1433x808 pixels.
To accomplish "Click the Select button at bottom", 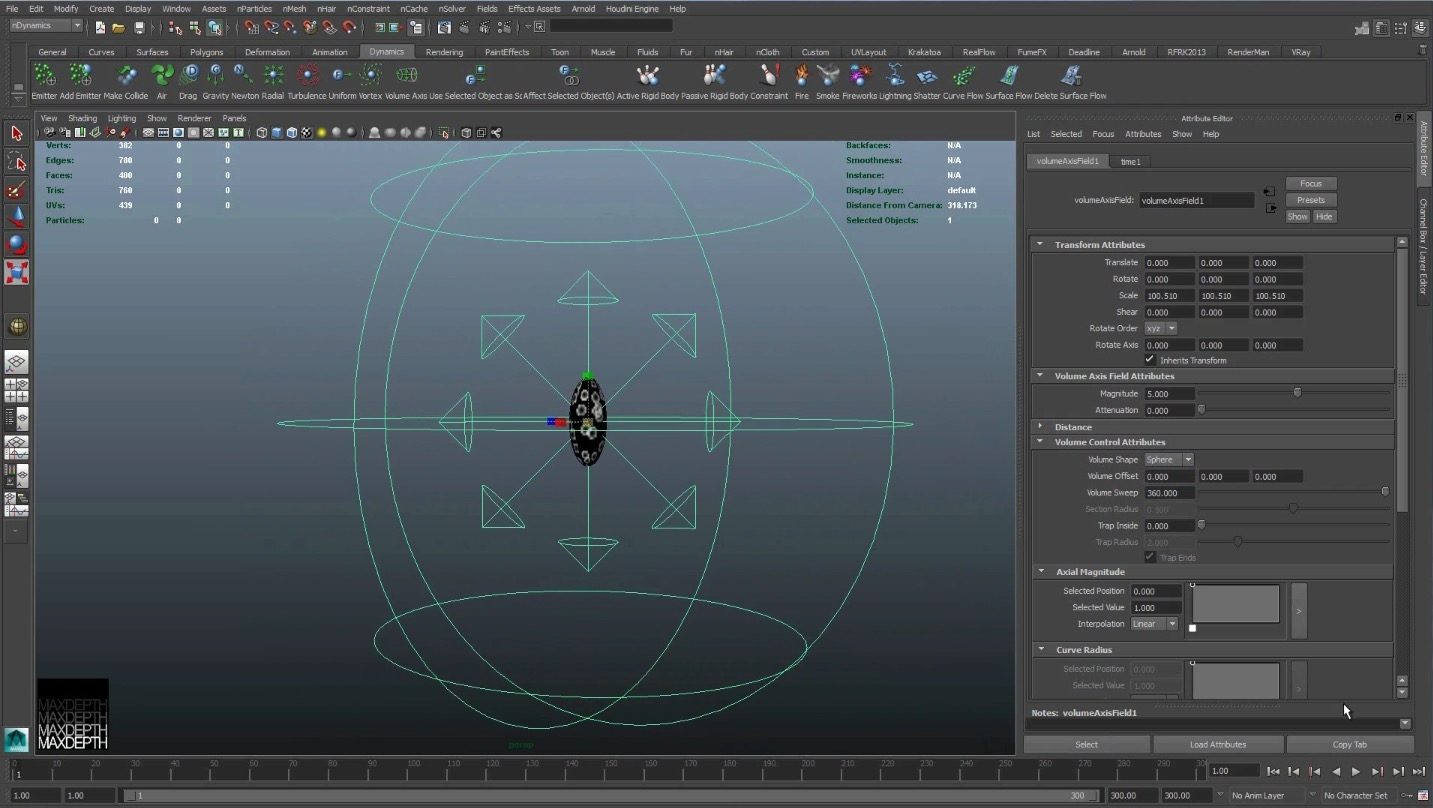I will (x=1086, y=745).
